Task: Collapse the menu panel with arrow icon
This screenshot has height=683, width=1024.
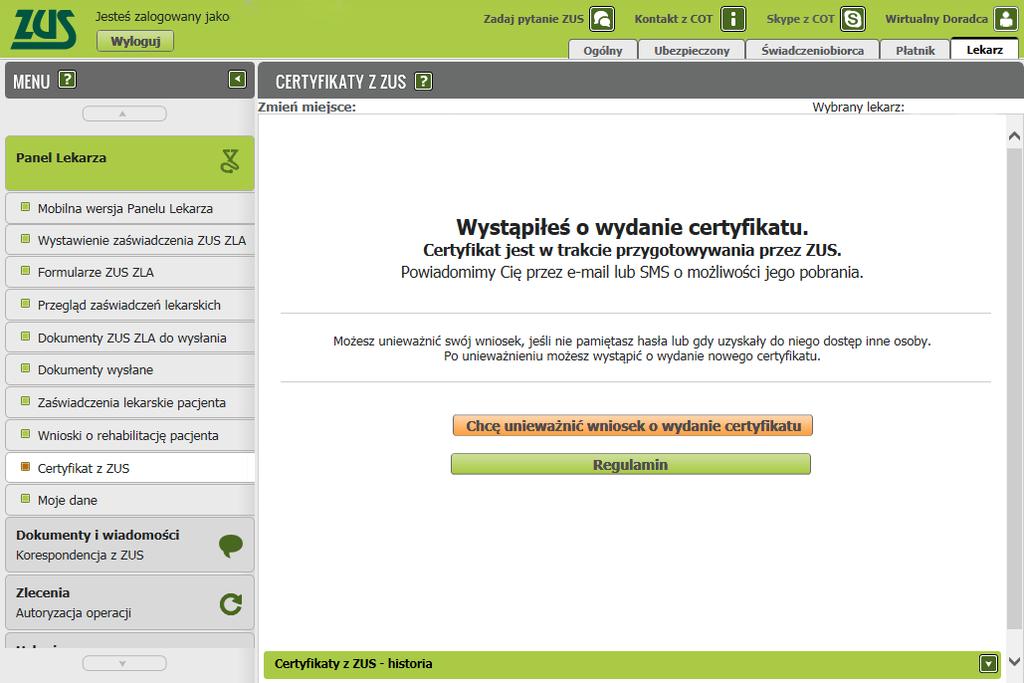Action: coord(237,80)
